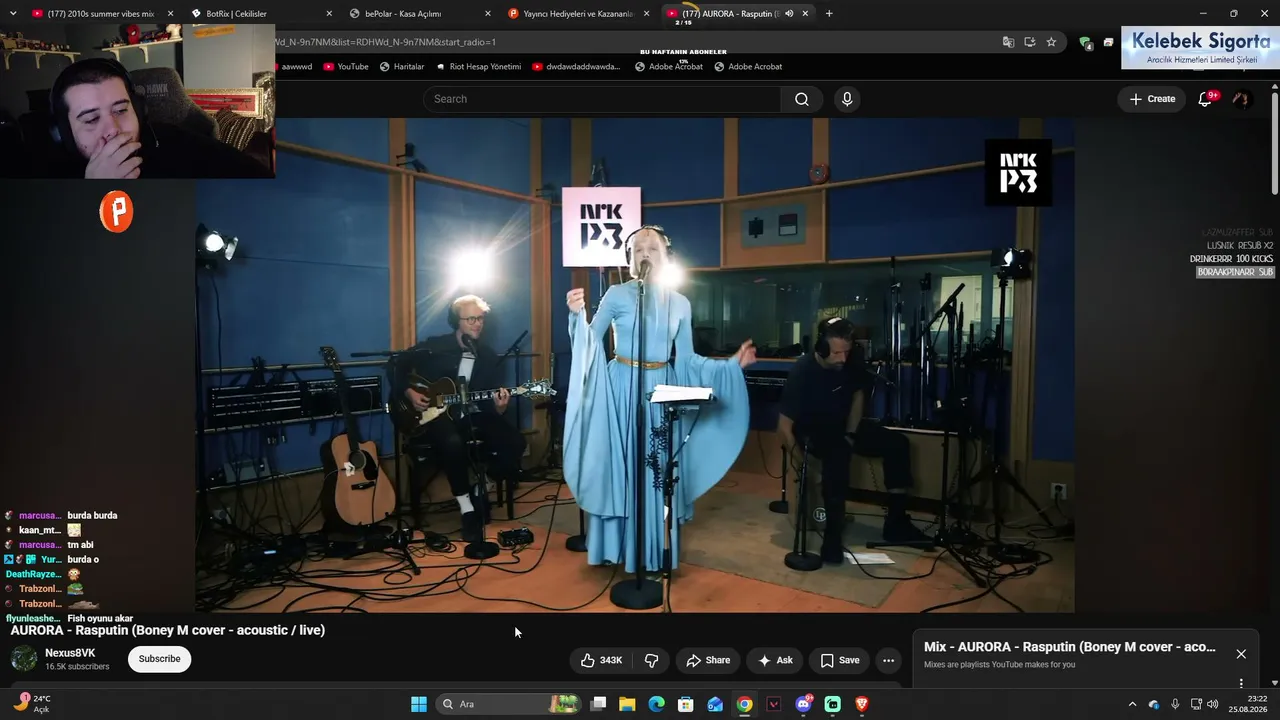The width and height of the screenshot is (1280, 720).
Task: Expand the tab search dropdown arrow
Action: (x=13, y=14)
